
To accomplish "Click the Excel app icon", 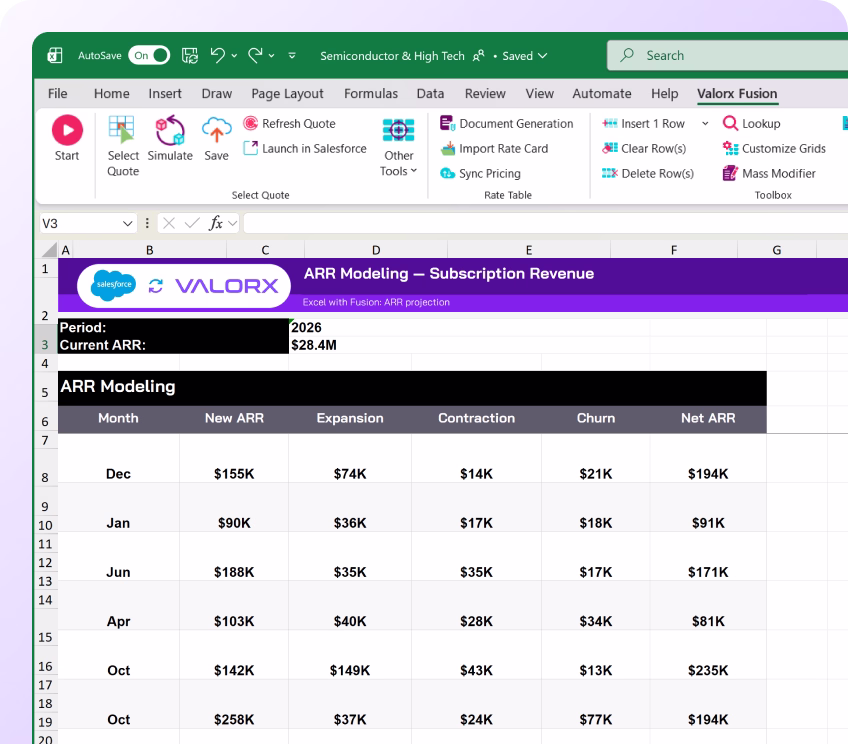I will [x=55, y=56].
